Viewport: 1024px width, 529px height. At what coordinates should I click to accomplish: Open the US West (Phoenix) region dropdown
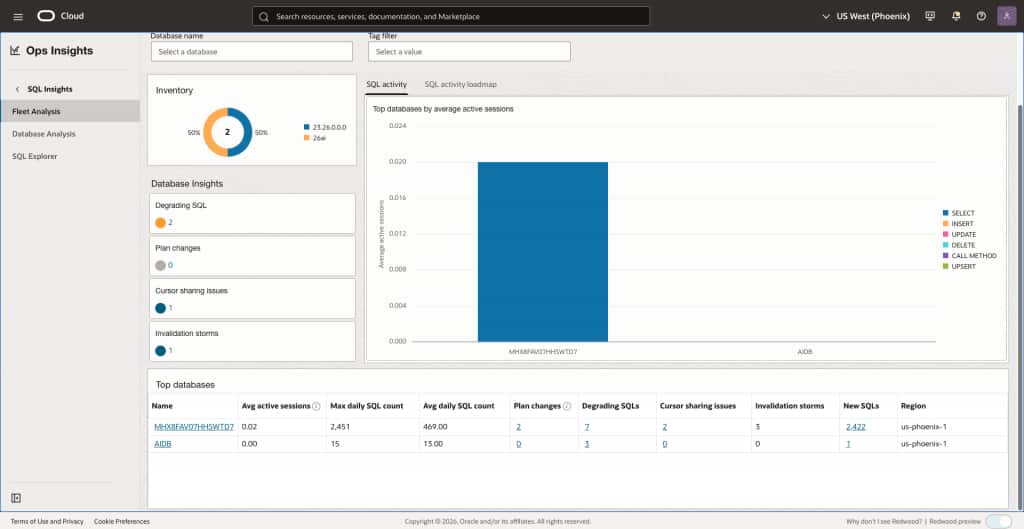[866, 16]
